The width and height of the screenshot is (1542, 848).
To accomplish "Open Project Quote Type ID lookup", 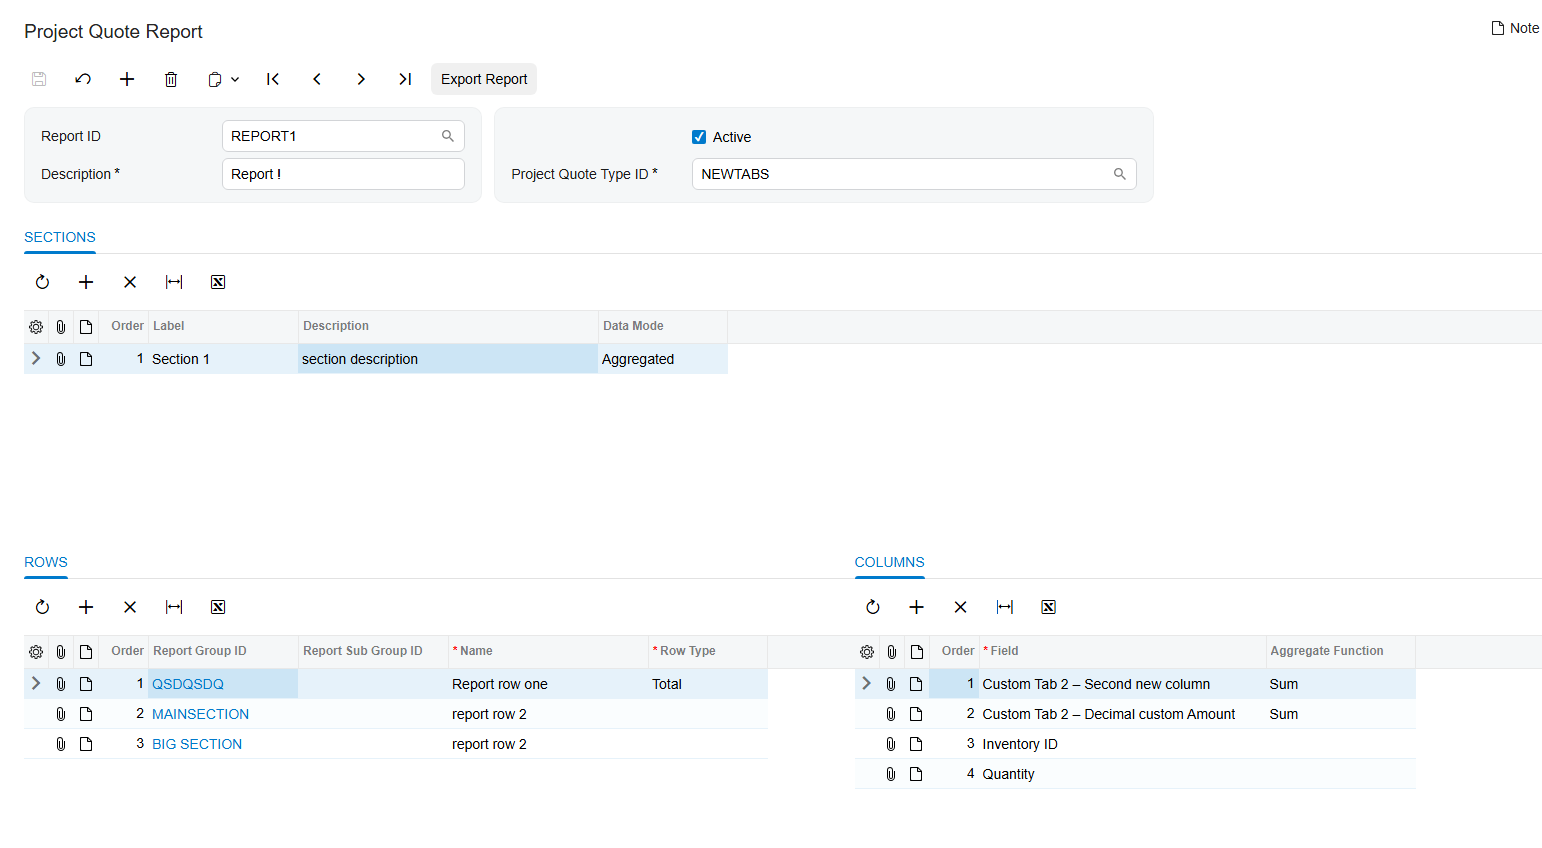I will coord(1120,174).
